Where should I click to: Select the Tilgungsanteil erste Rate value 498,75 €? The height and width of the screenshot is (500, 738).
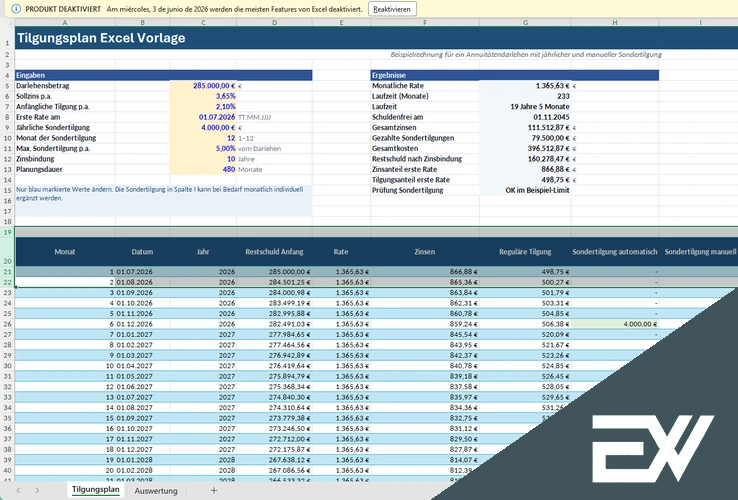(525, 179)
